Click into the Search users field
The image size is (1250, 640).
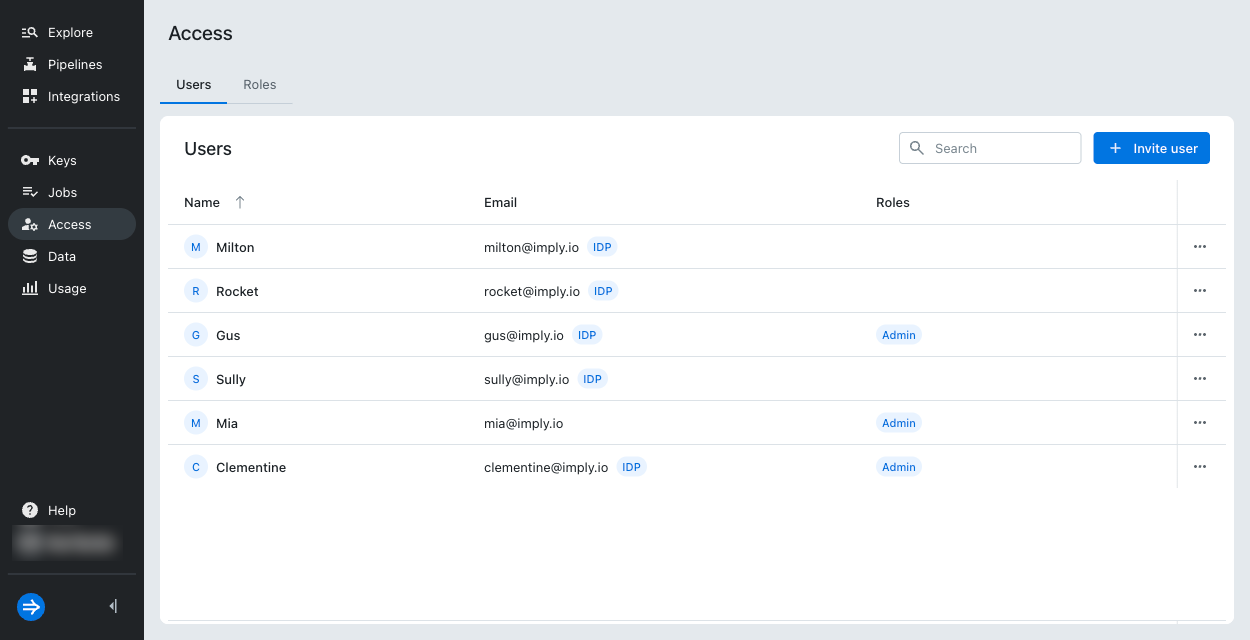(x=990, y=148)
